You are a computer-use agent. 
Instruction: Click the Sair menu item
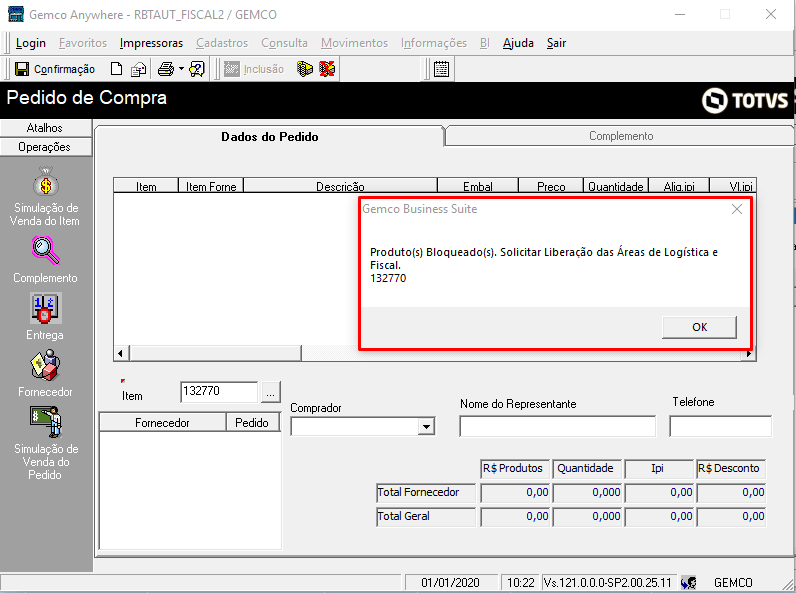(x=556, y=43)
